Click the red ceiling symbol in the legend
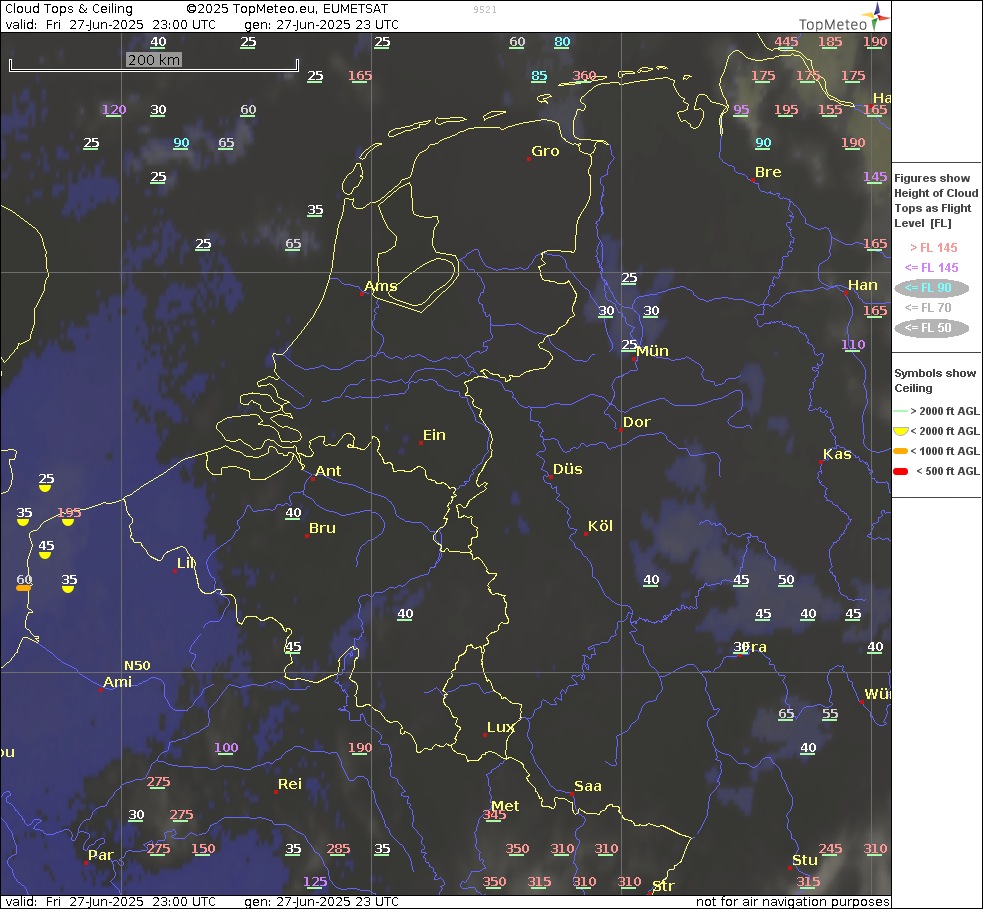Viewport: 983px width, 909px height. [901, 471]
